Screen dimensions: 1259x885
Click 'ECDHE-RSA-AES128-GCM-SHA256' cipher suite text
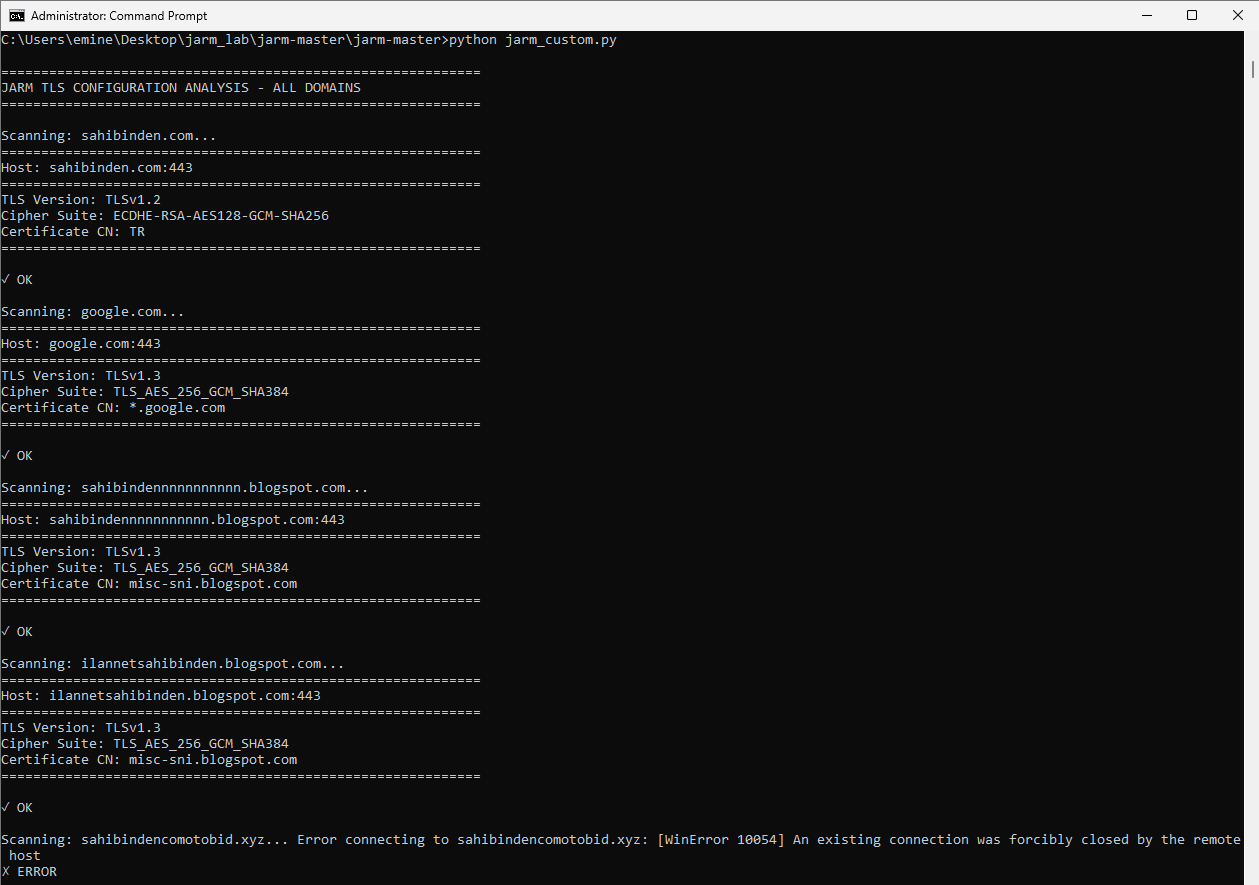point(221,216)
